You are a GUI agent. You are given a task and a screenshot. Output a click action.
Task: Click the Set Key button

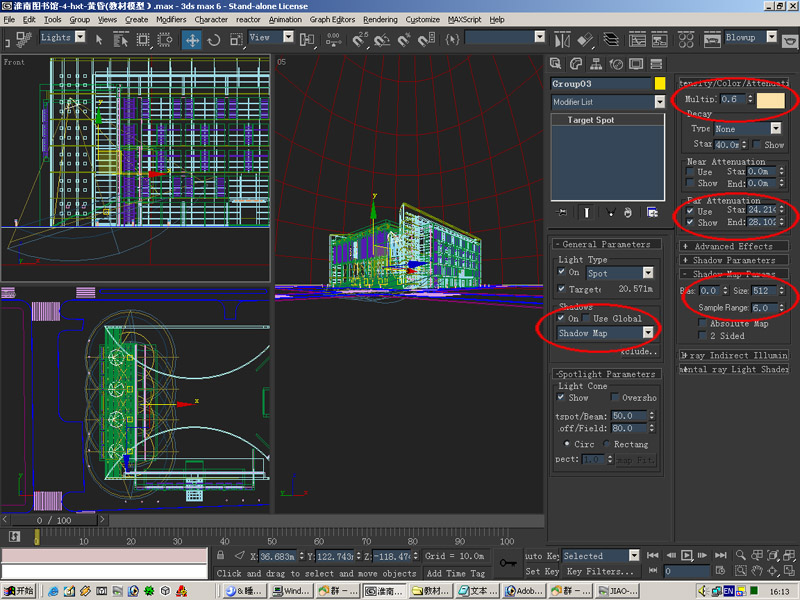(542, 571)
